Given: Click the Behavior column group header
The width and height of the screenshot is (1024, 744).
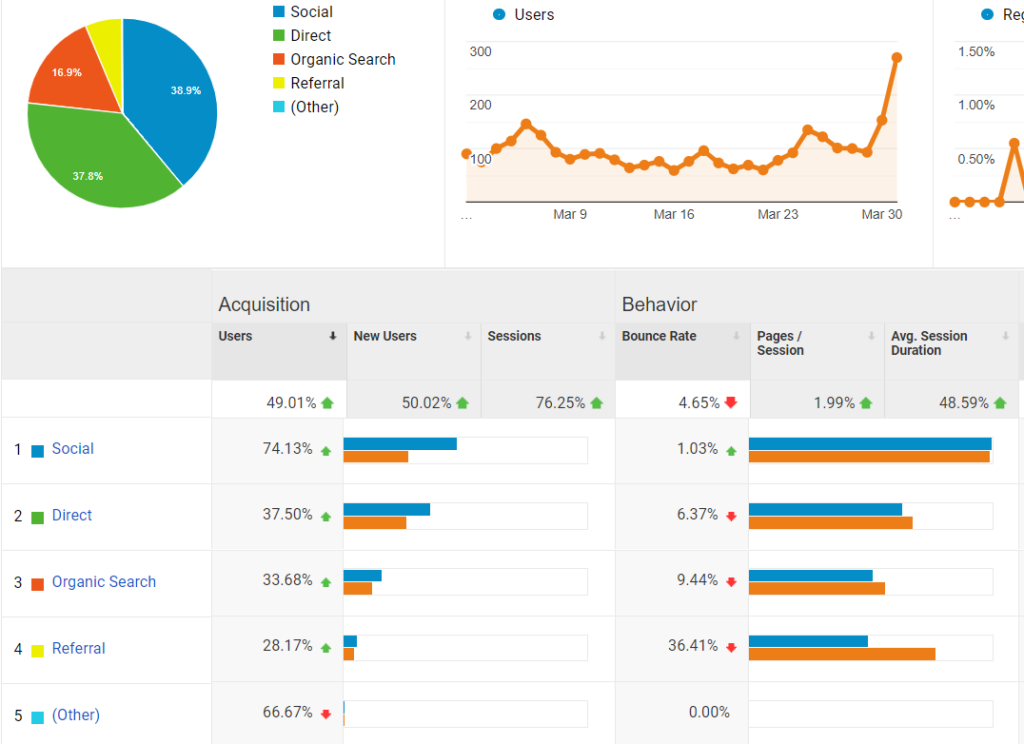Looking at the screenshot, I should pyautogui.click(x=659, y=305).
